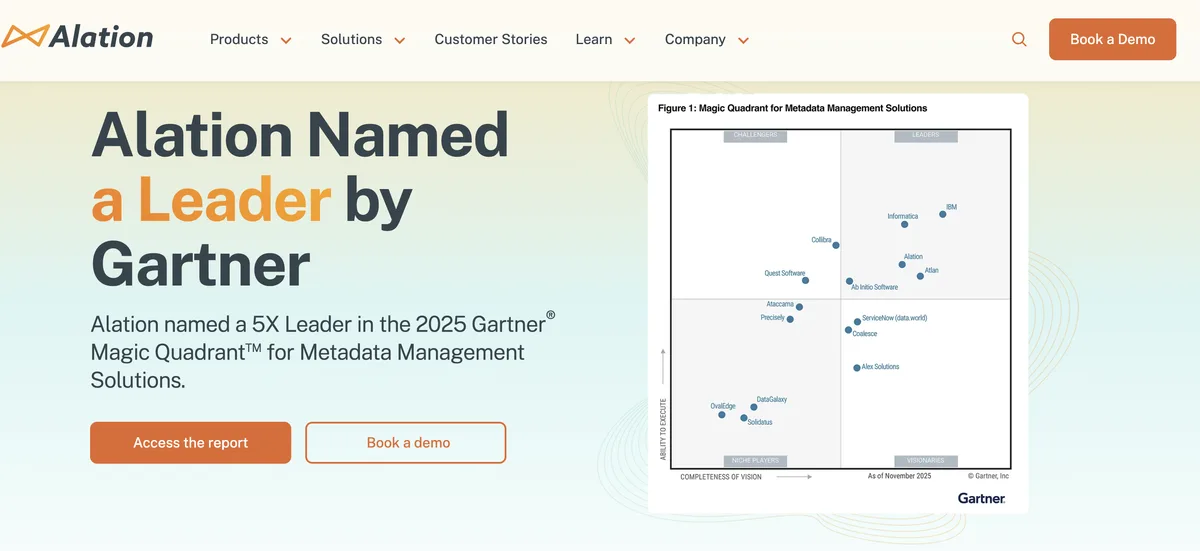This screenshot has width=1200, height=551.
Task: Click the Alex Solutions label
Action: [880, 367]
